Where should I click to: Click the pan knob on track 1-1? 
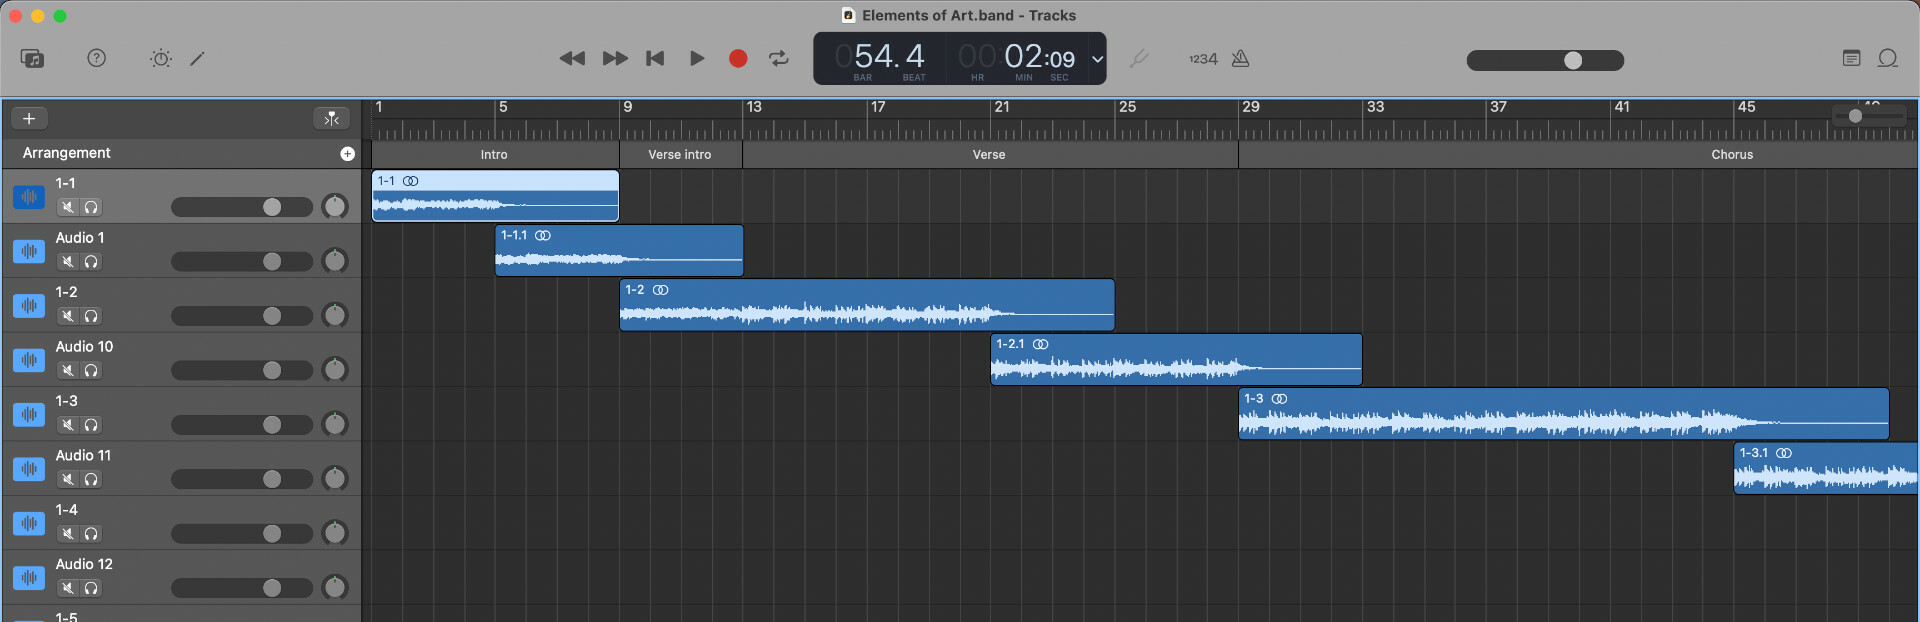335,207
